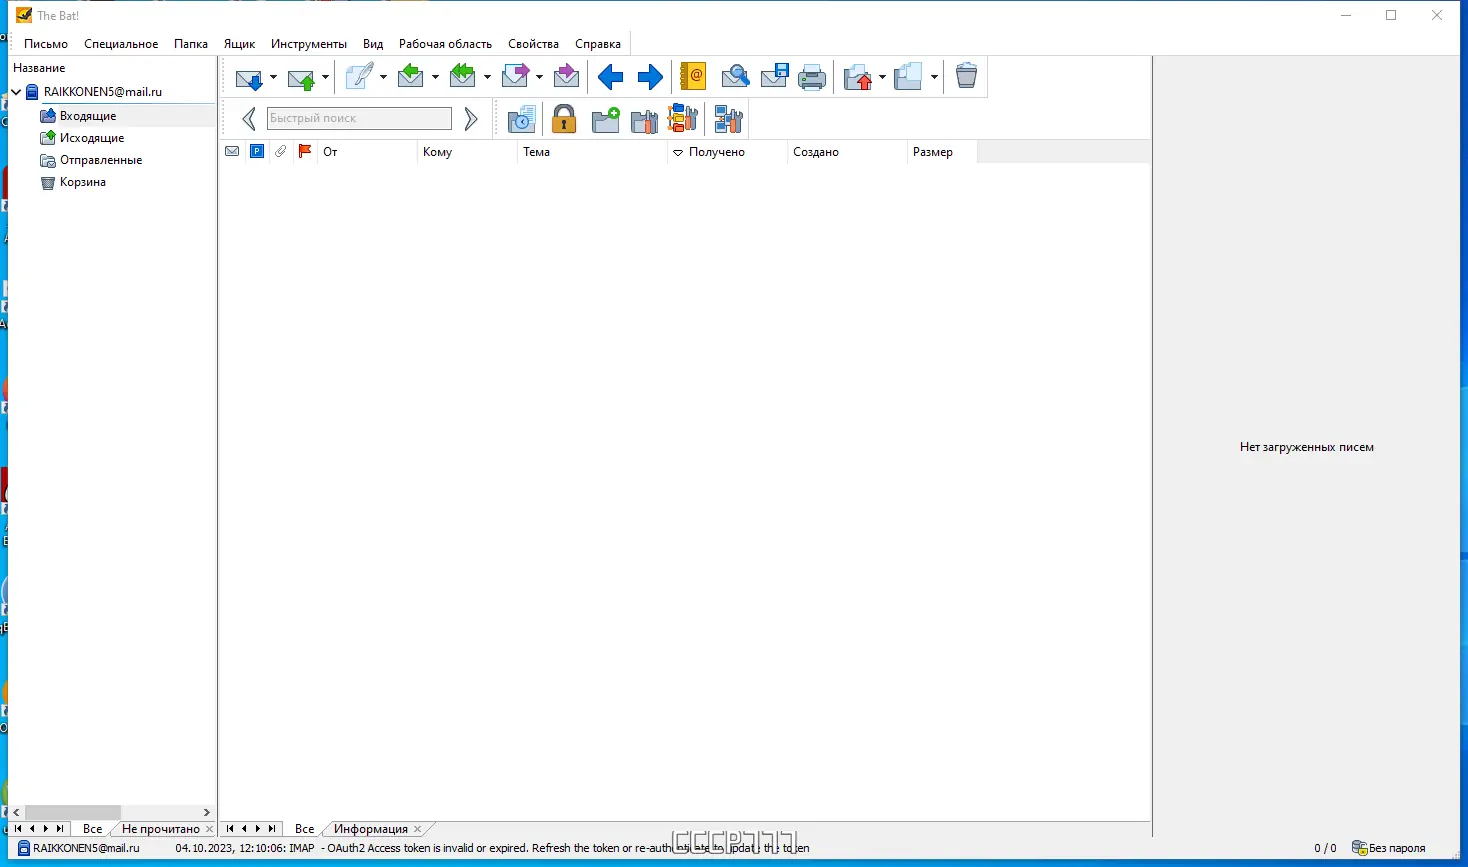Click the folder tree scrollbar right arrow

tap(207, 813)
